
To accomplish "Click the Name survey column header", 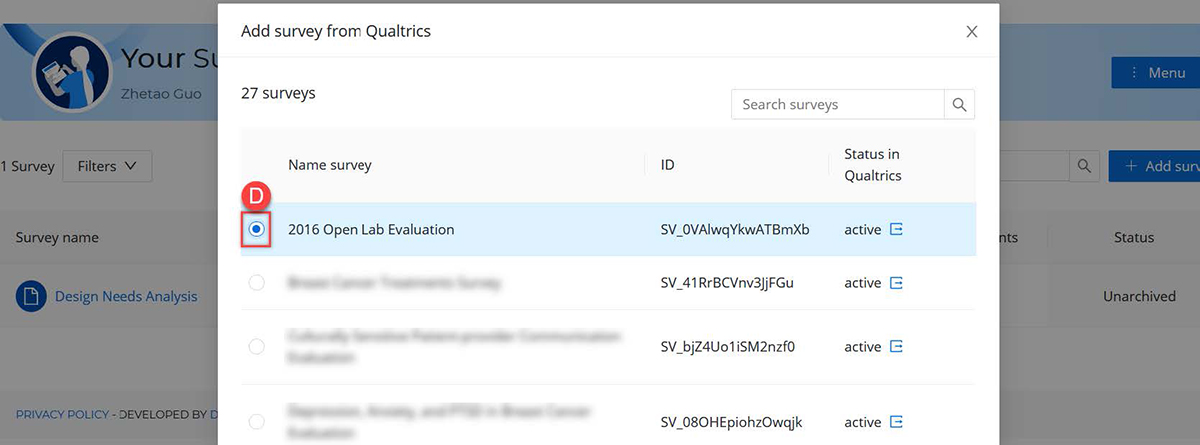I will point(330,165).
